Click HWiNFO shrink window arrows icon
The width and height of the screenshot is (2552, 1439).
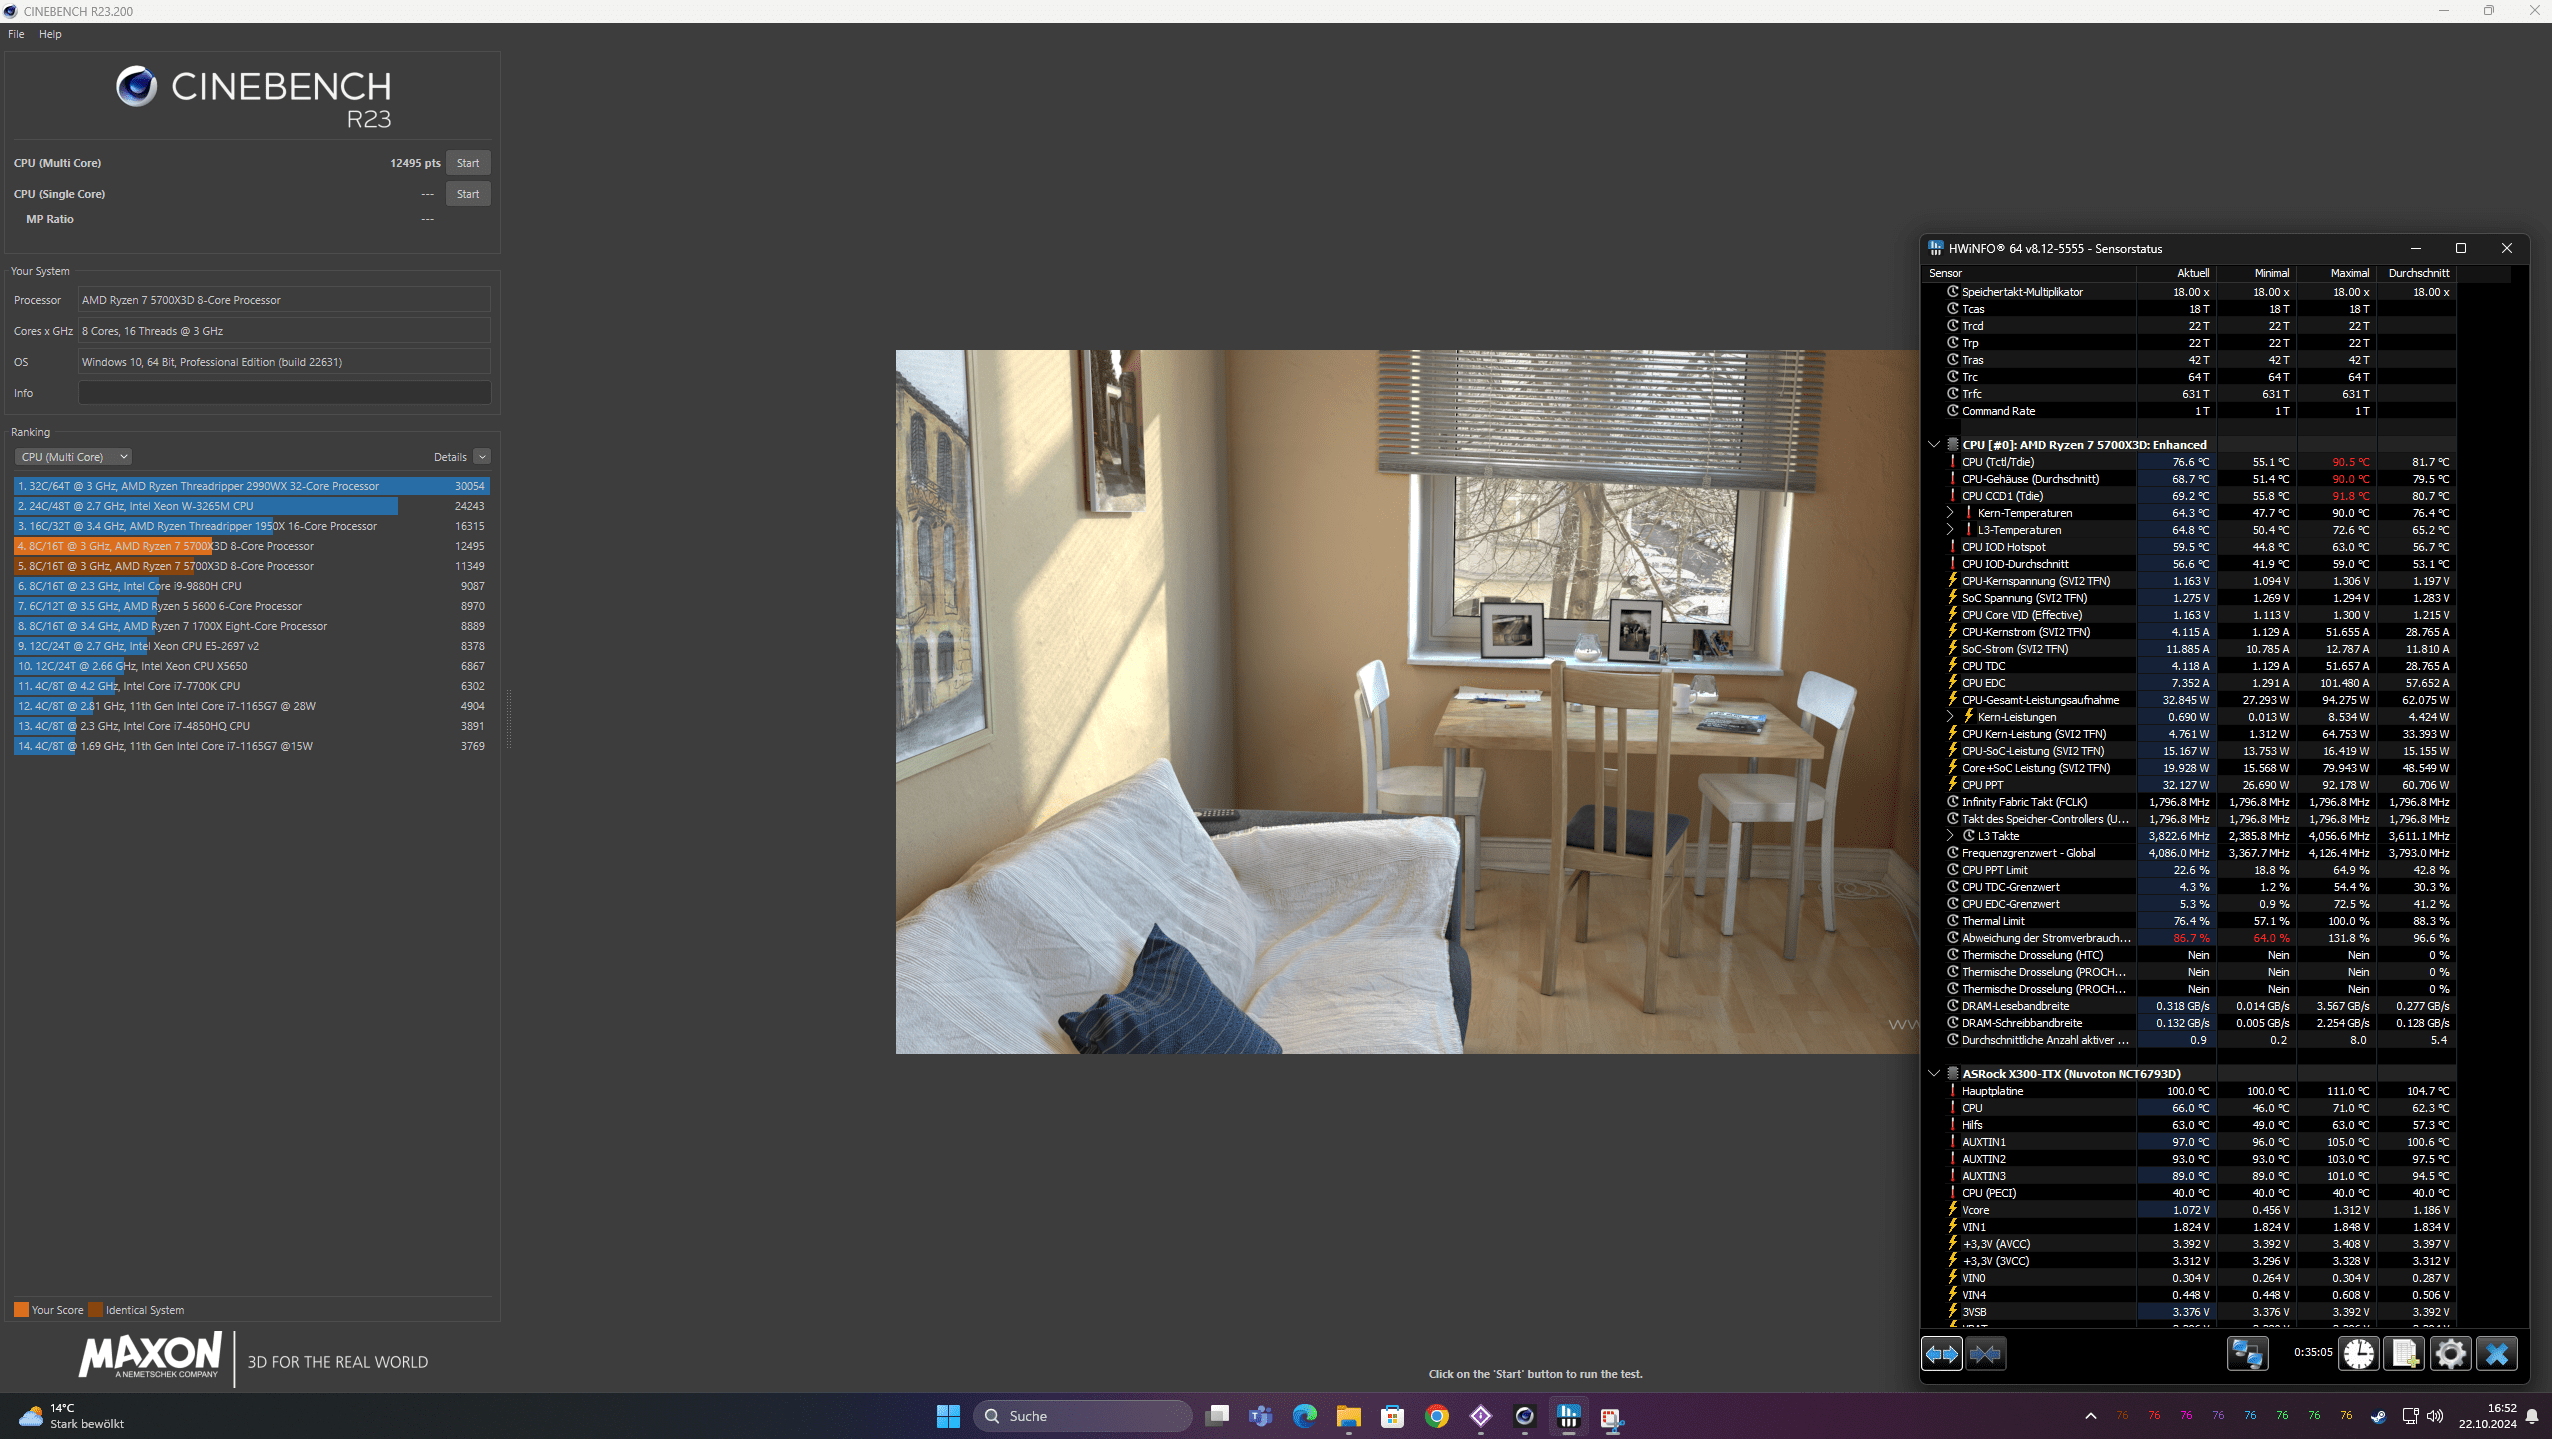point(1985,1354)
